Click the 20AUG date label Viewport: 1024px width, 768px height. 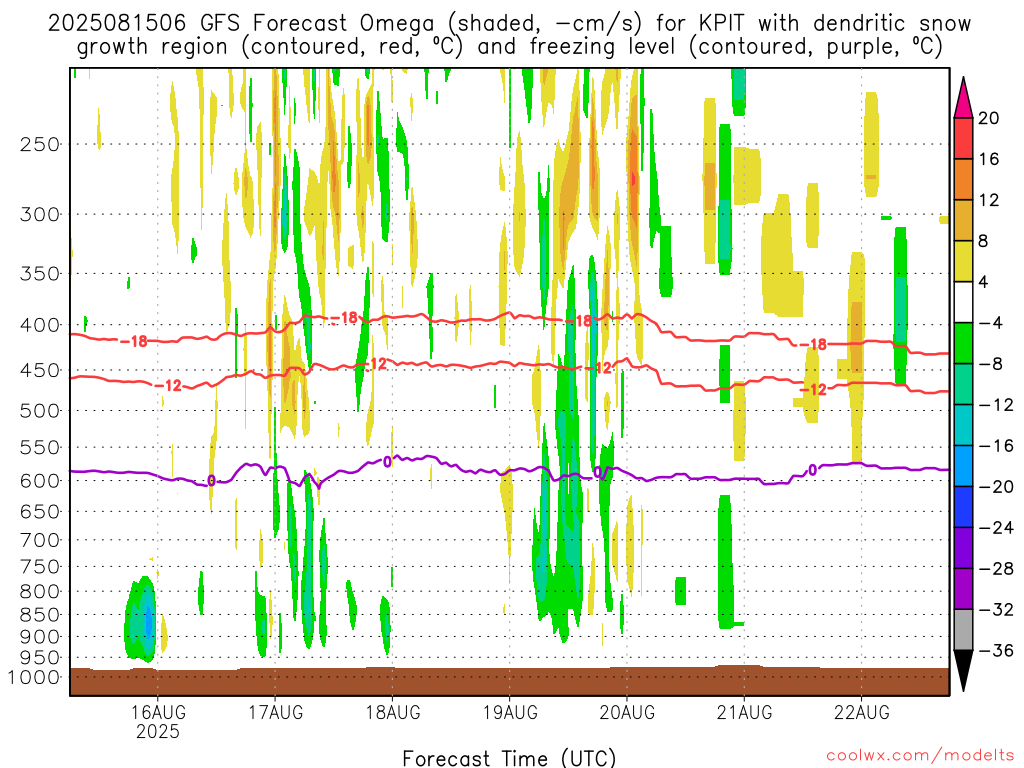[x=627, y=712]
